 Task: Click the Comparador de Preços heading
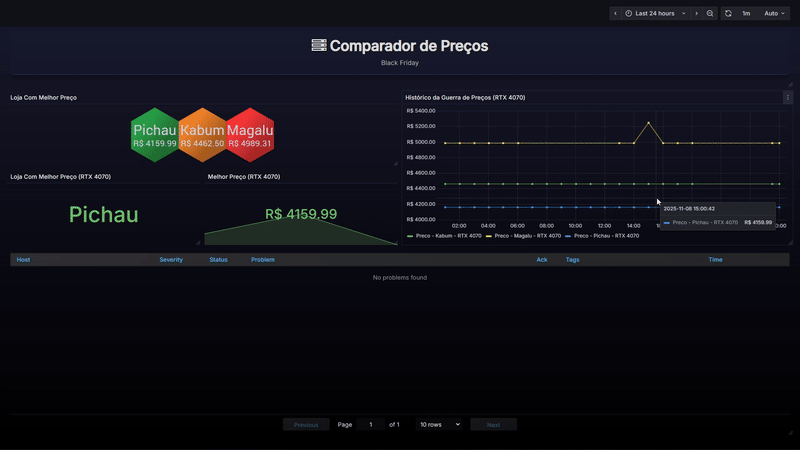[409, 46]
